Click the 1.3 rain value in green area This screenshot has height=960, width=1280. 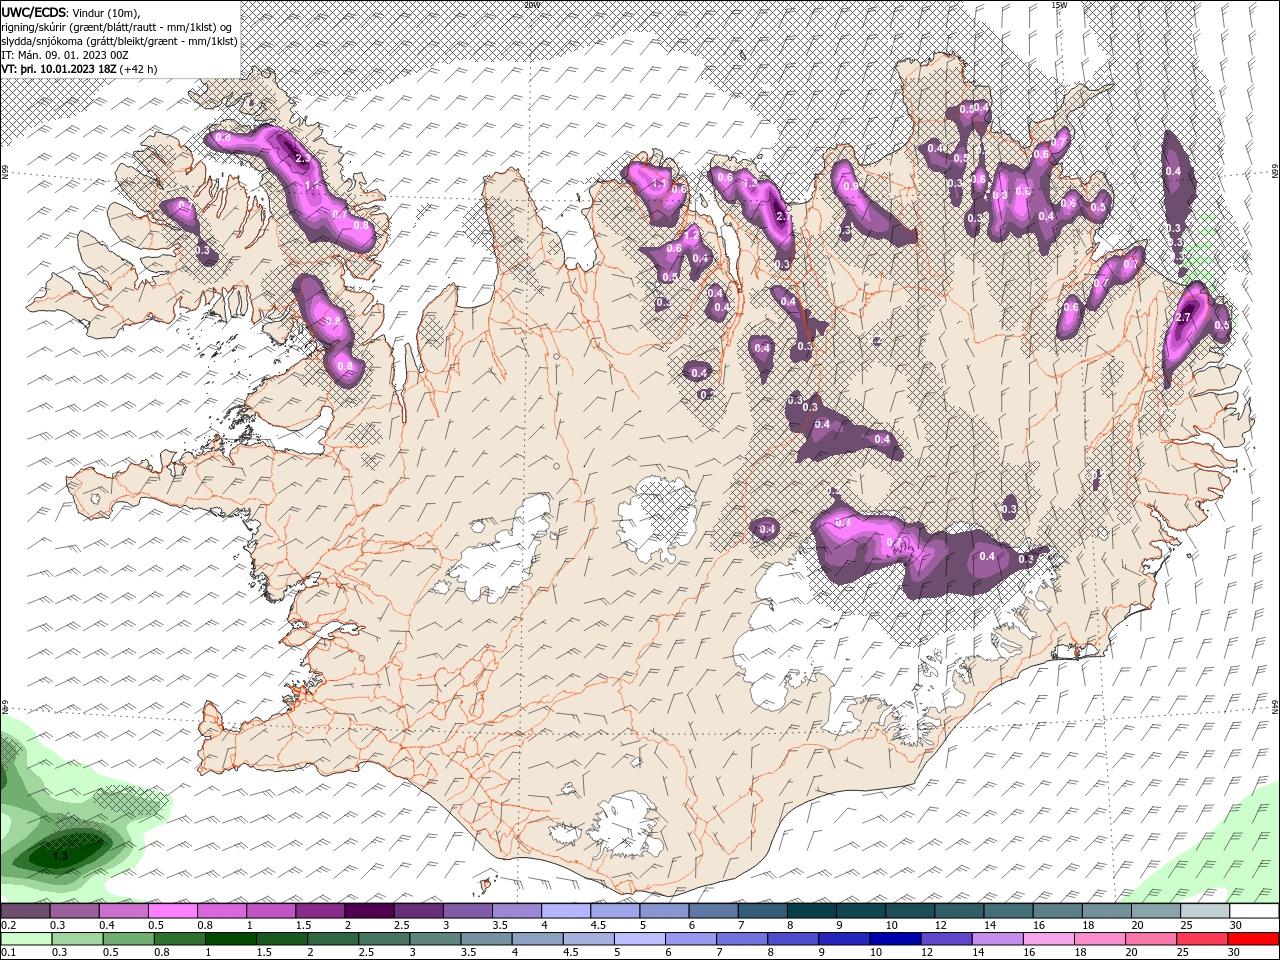click(60, 856)
